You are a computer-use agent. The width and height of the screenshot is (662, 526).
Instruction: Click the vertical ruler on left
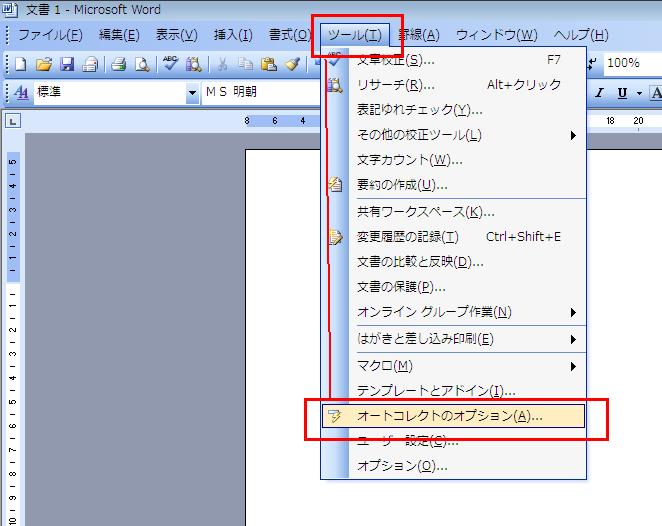tap(13, 338)
